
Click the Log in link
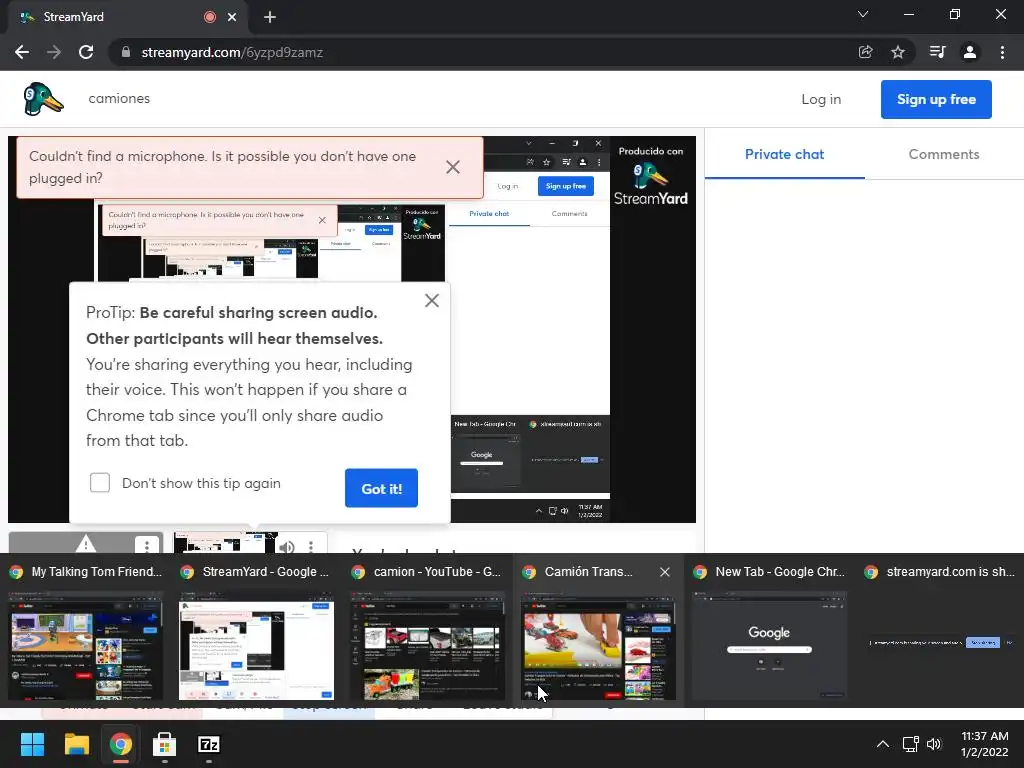tap(821, 99)
